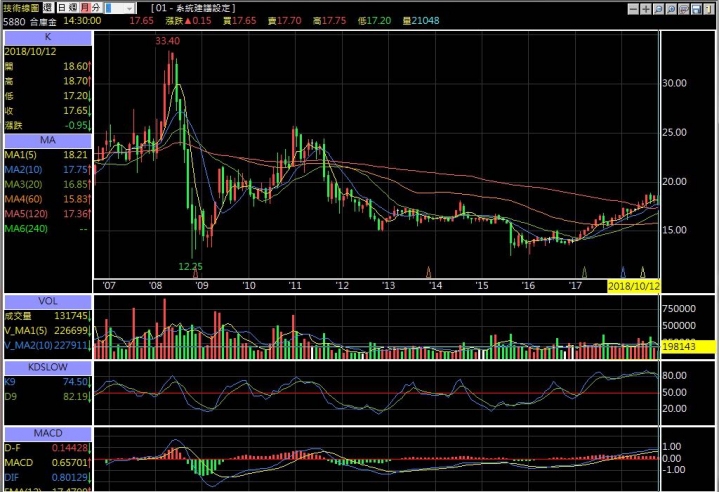The image size is (720, 492).
Task: Click 賣17.70 ask price
Action: (284, 21)
